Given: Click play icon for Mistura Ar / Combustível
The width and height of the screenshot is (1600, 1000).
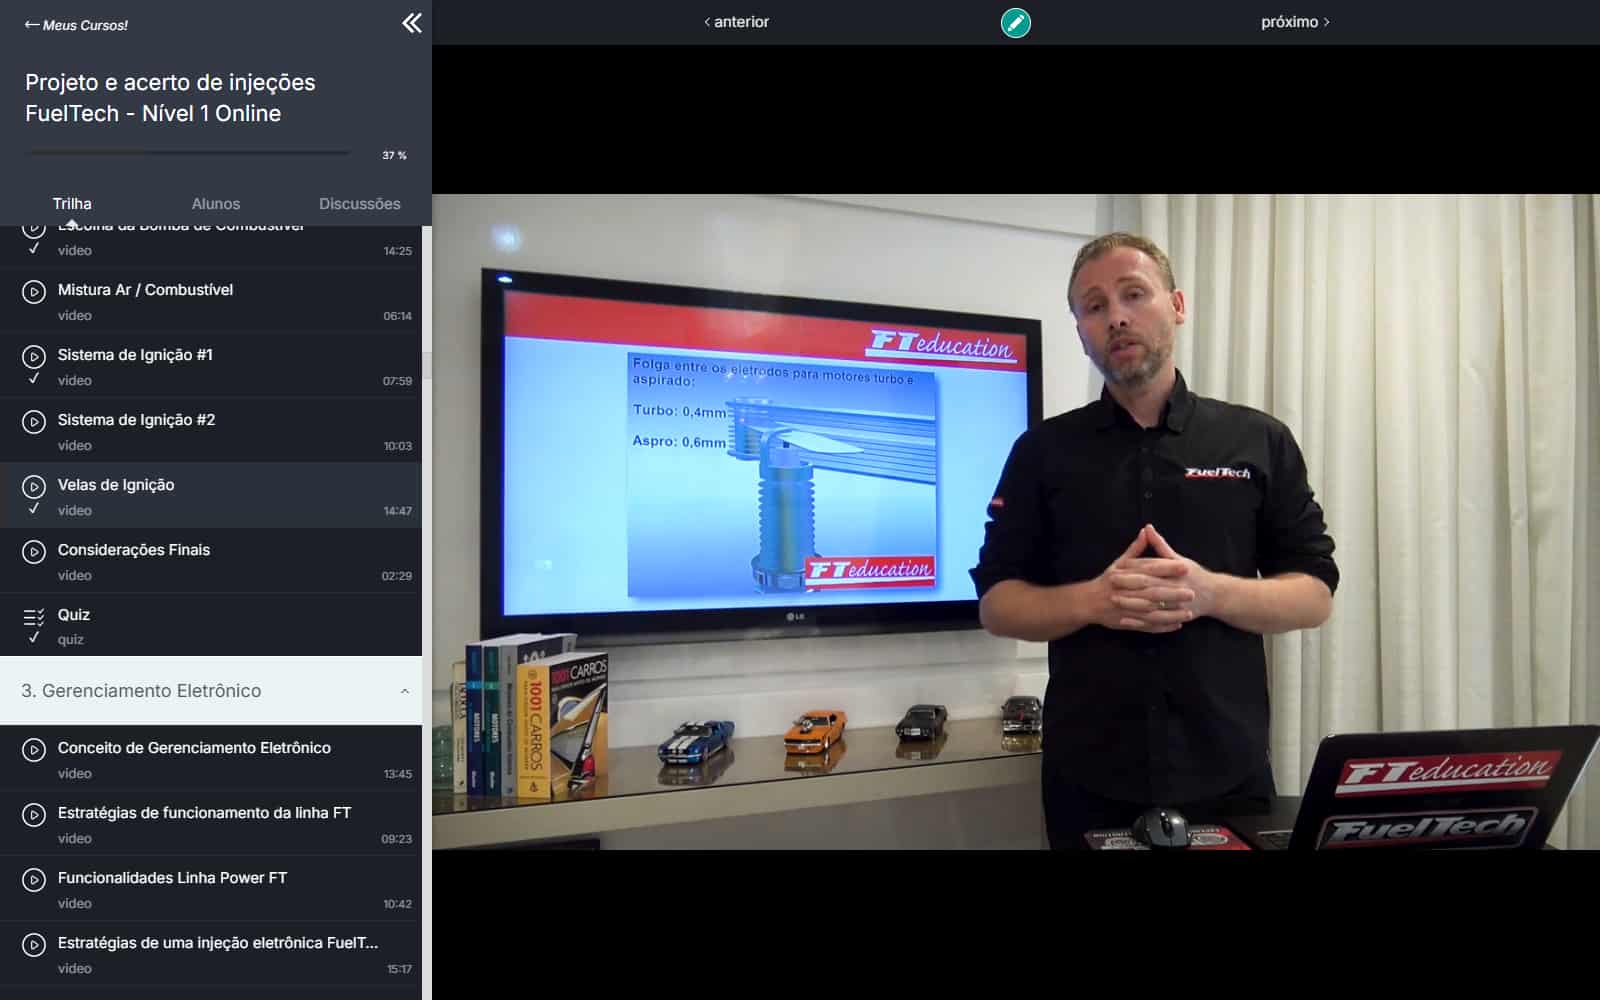Looking at the screenshot, I should (34, 291).
